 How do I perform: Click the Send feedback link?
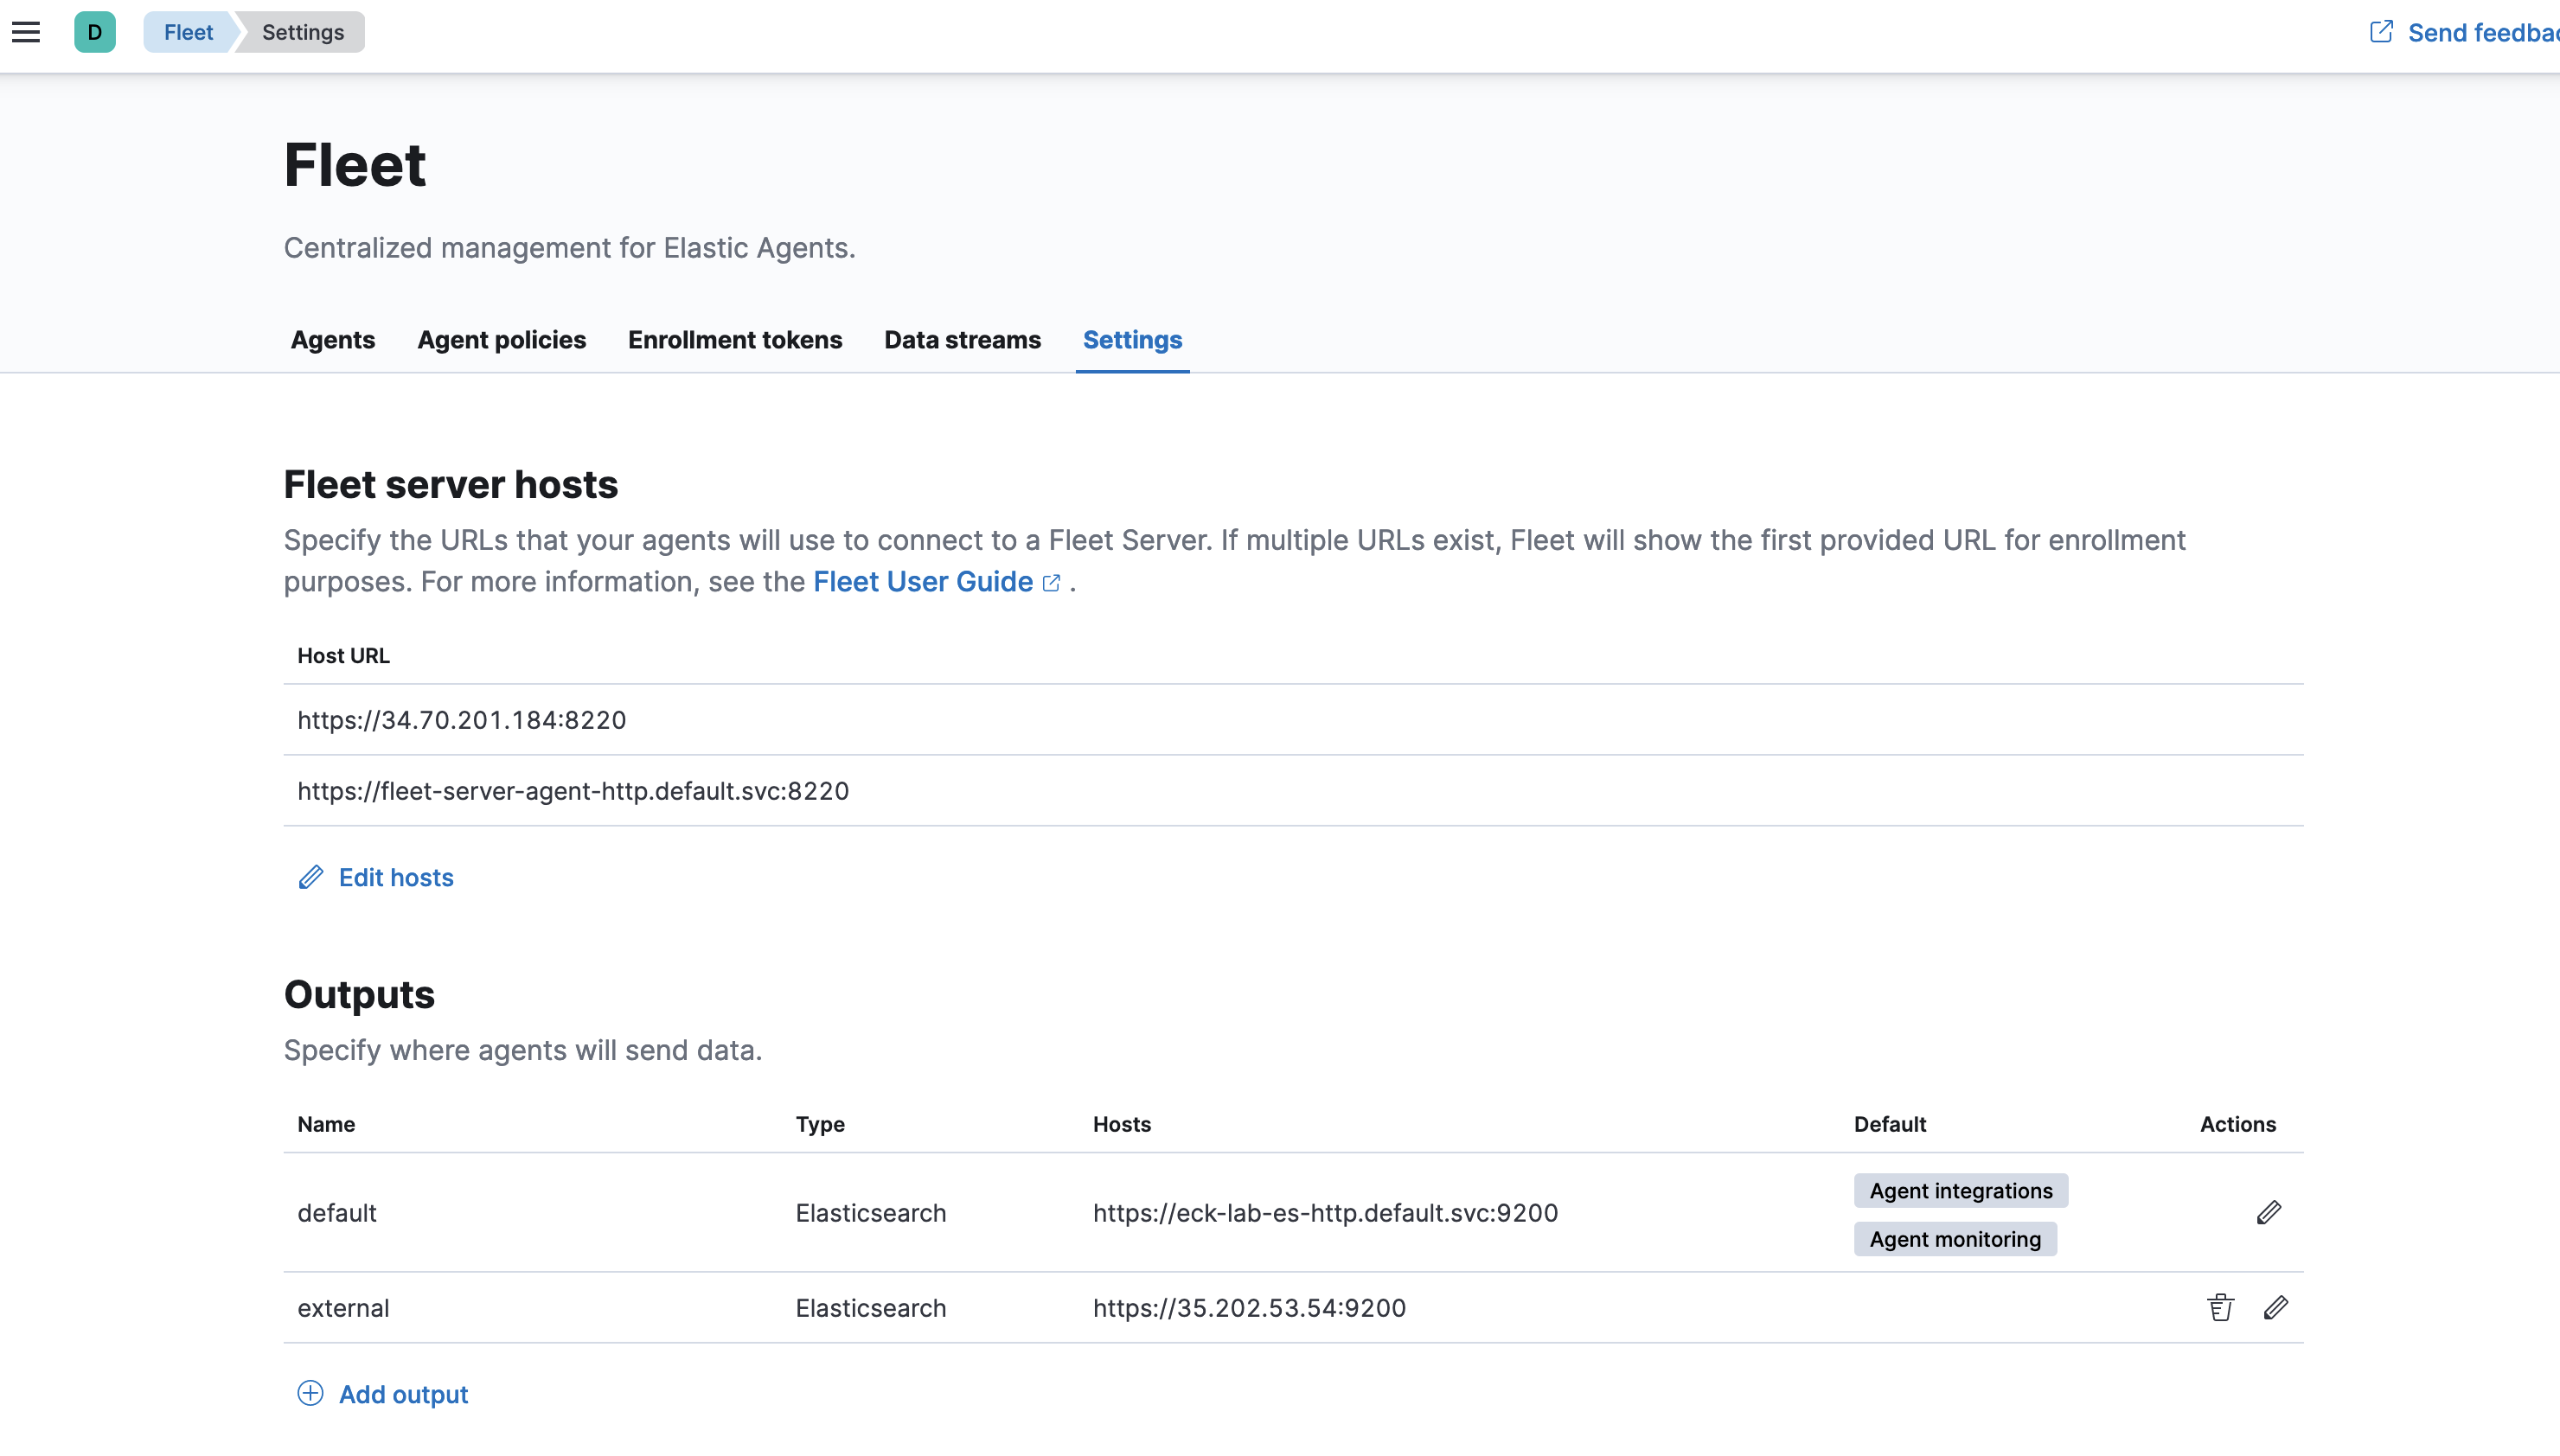point(2480,33)
